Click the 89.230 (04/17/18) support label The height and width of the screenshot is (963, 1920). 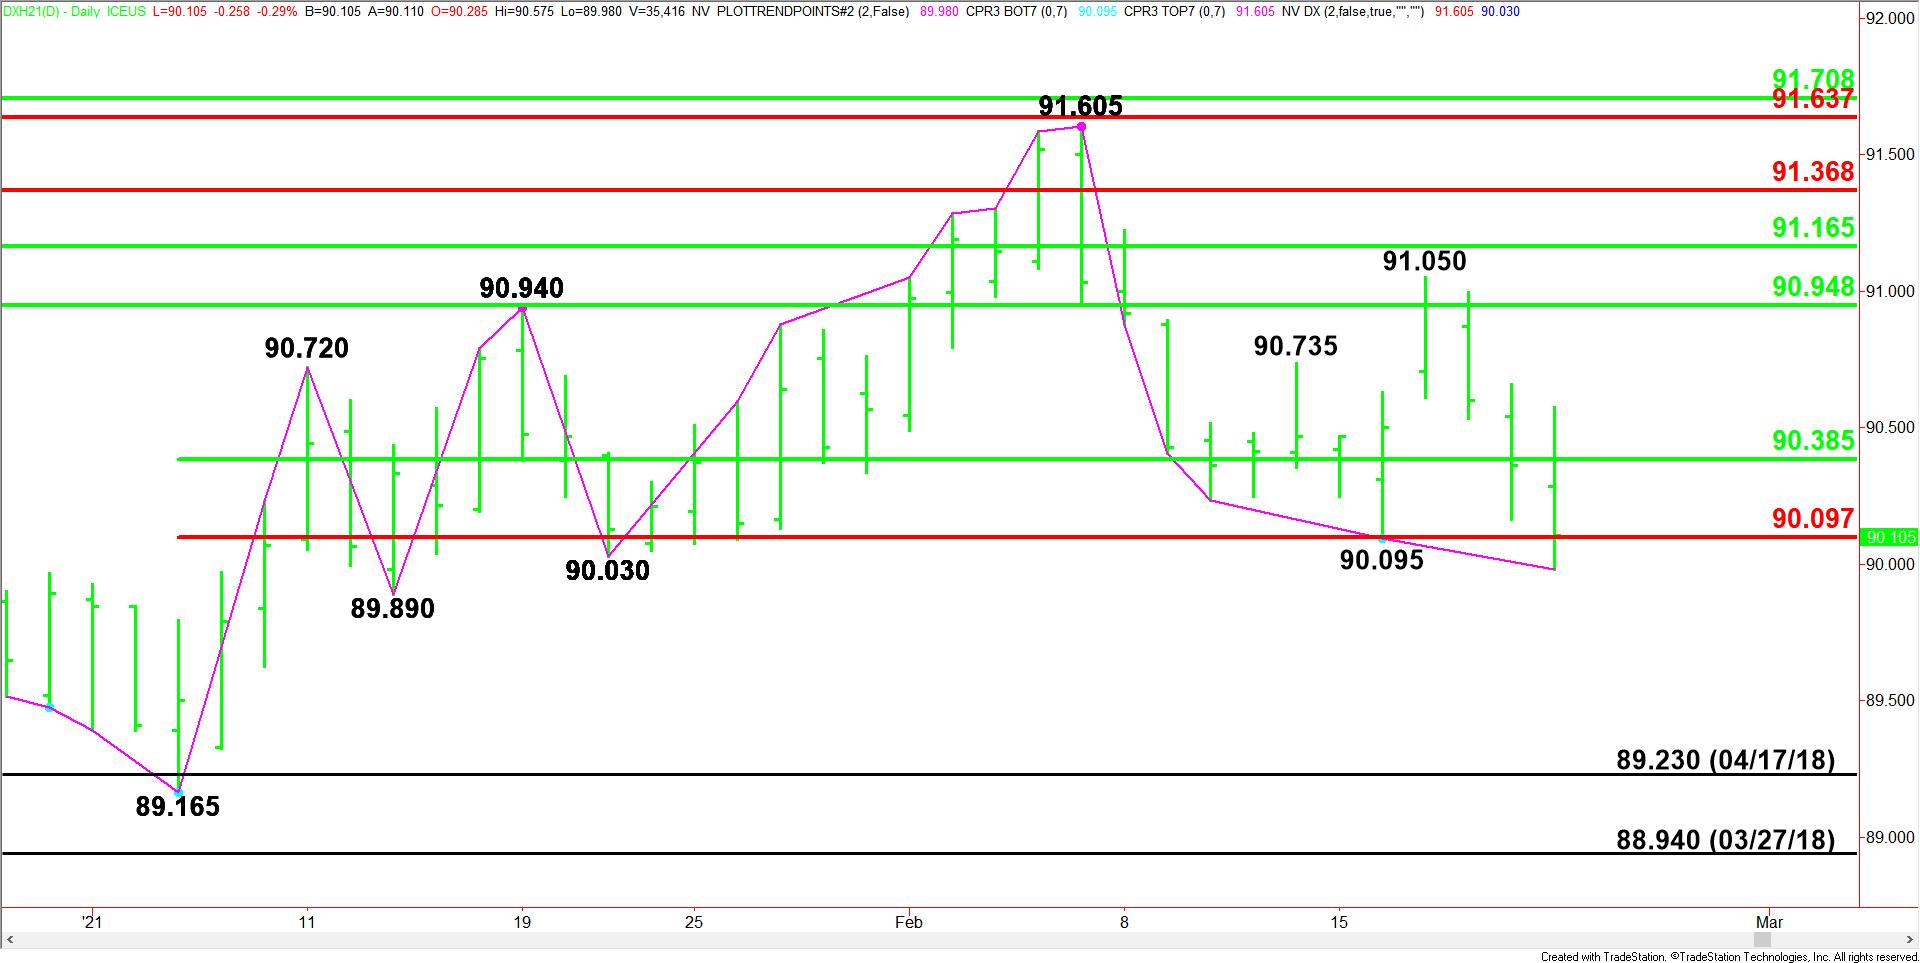[x=1726, y=760]
